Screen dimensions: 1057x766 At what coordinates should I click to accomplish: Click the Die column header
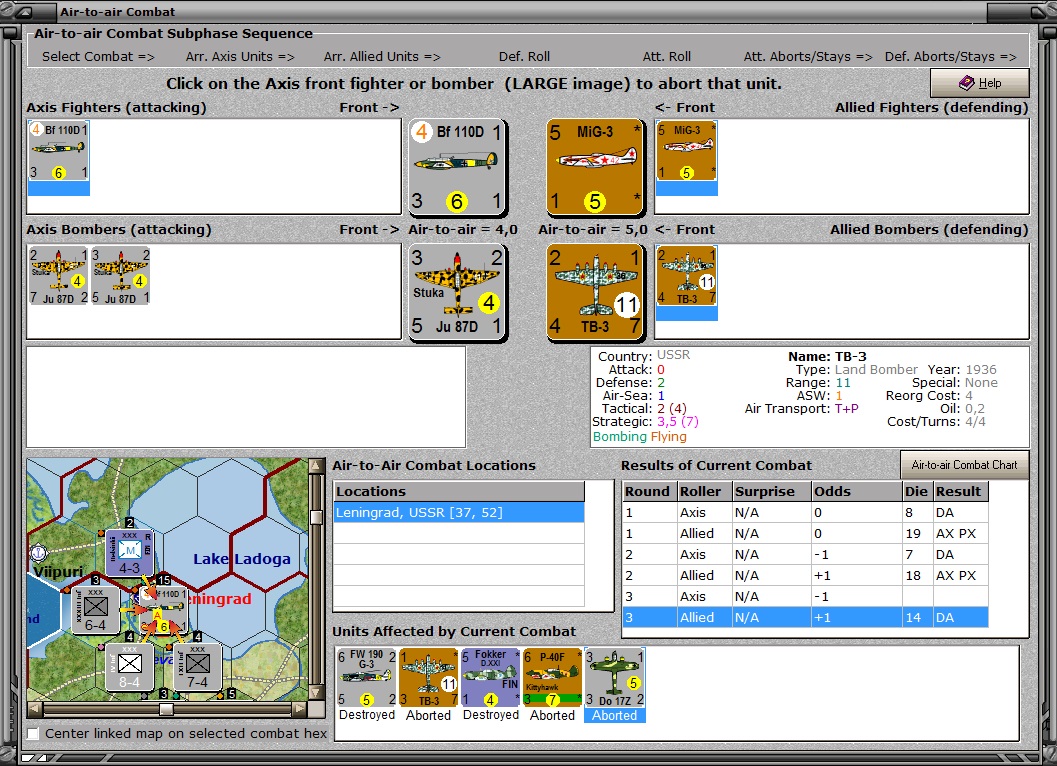[x=917, y=491]
